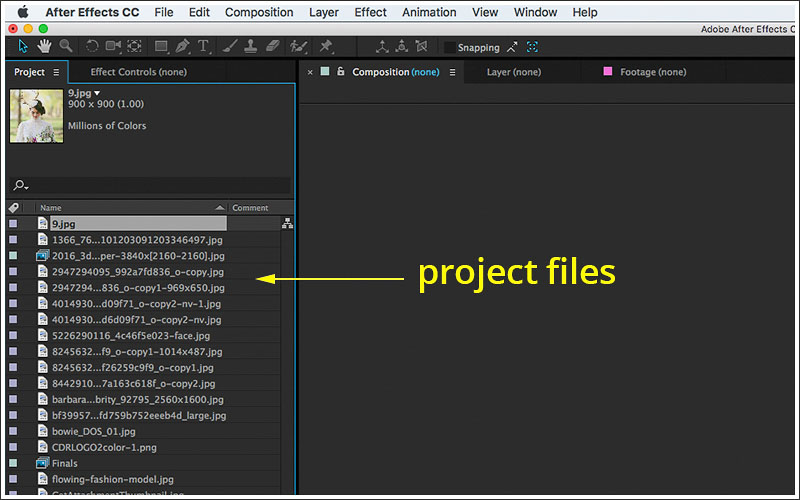
Task: Select the Horizontal Type tool
Action: pyautogui.click(x=204, y=47)
